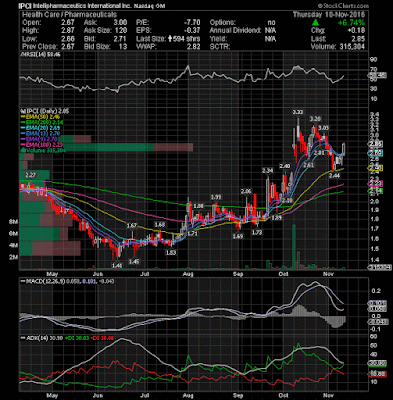The image size is (393, 400).
Task: Click the Bid Size value 13
Action: tap(123, 47)
